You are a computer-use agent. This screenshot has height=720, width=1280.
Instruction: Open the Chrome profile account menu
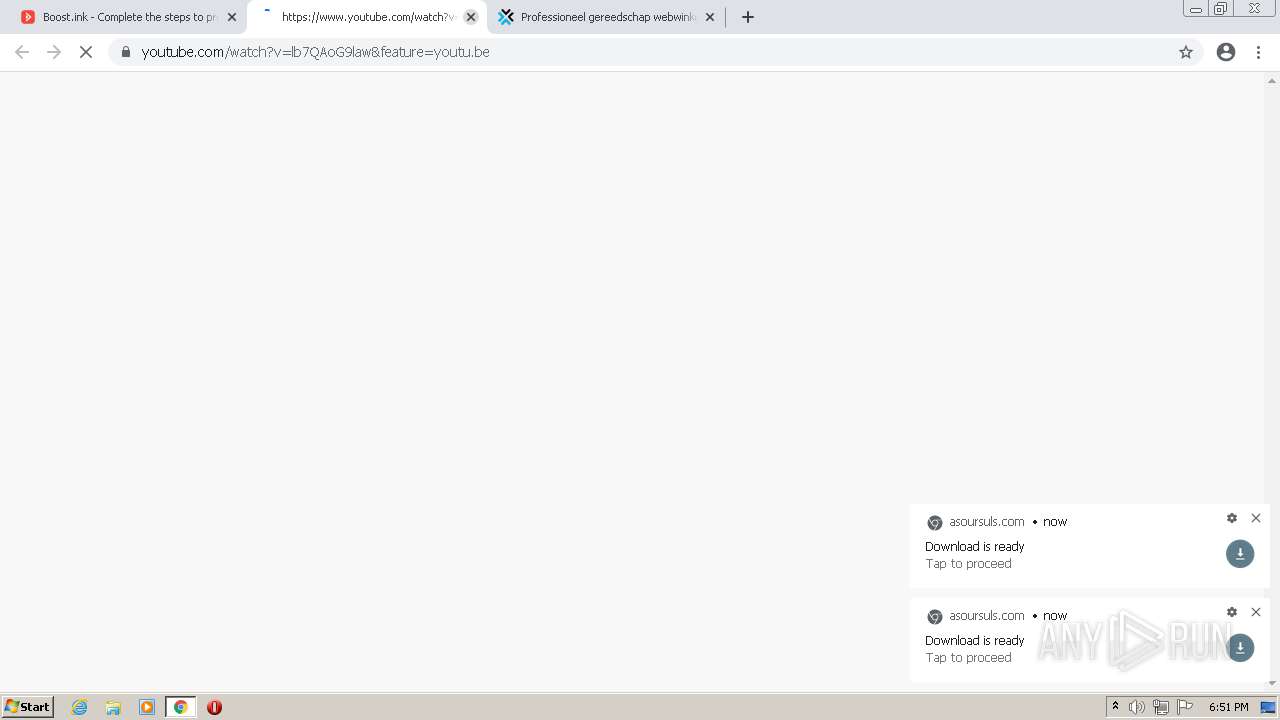point(1226,52)
